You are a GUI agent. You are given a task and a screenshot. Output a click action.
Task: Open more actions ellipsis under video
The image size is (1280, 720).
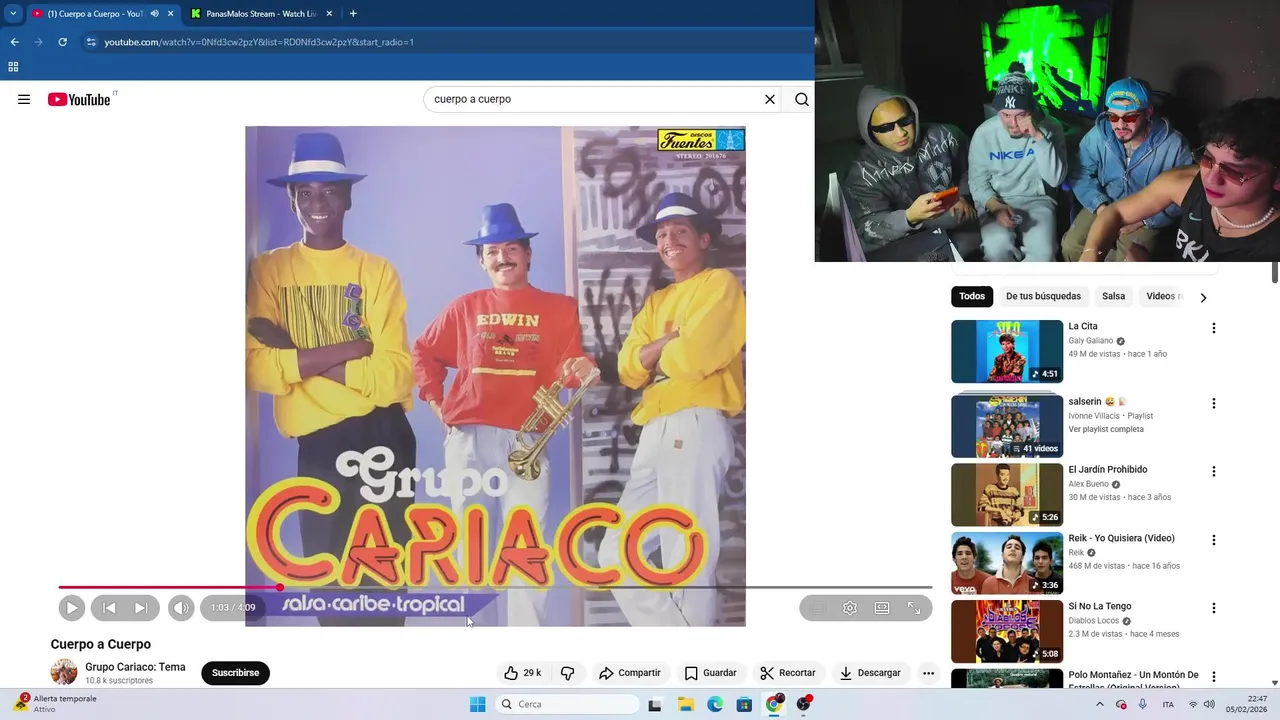coord(928,673)
